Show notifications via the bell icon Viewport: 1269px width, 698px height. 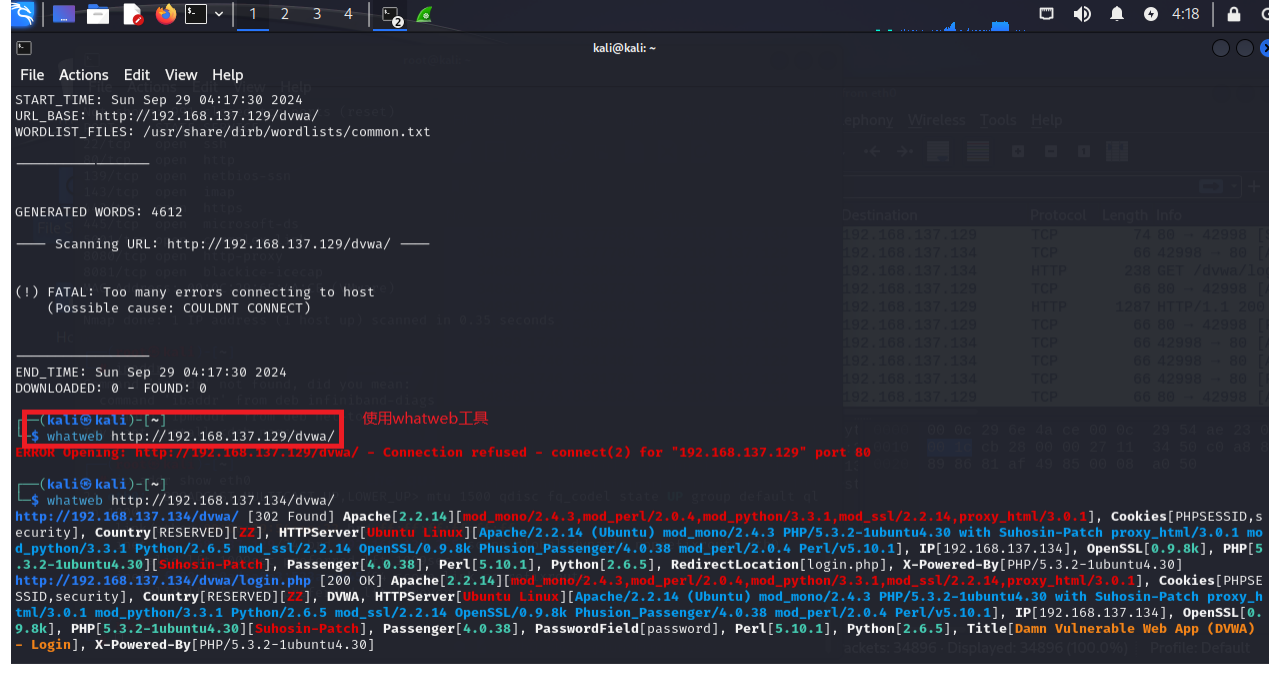click(x=1117, y=14)
